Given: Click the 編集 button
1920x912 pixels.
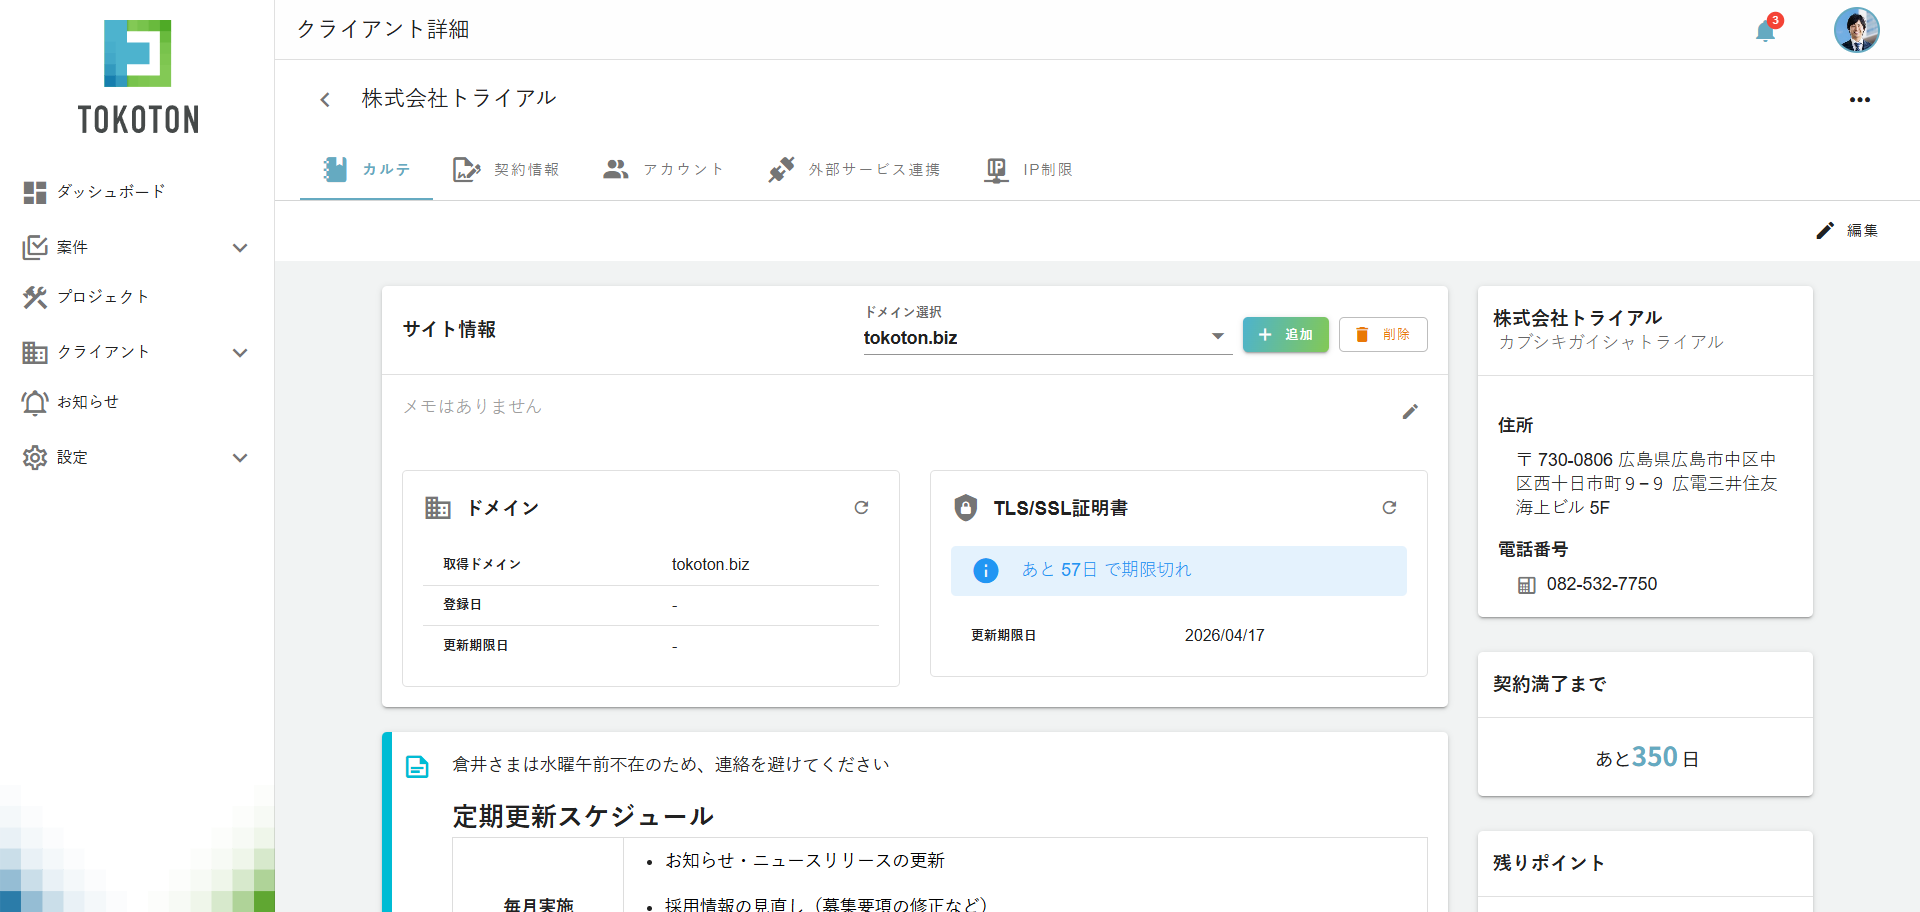Looking at the screenshot, I should click(1847, 231).
